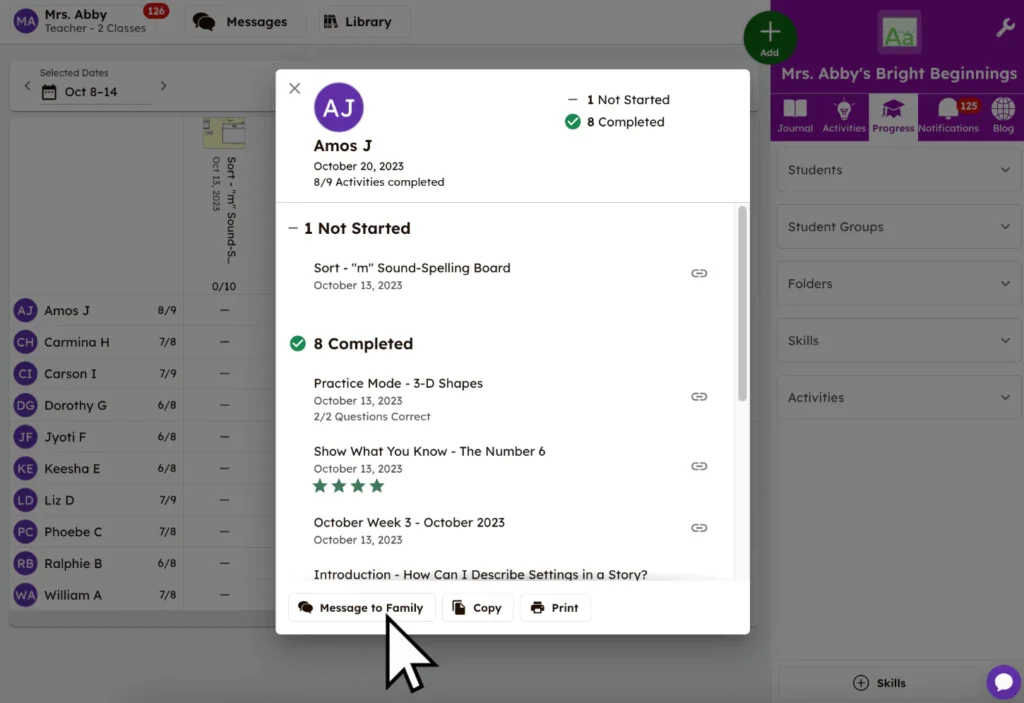The image size is (1024, 703).
Task: Open October Week 3 - October 2023 activity
Action: click(x=409, y=523)
